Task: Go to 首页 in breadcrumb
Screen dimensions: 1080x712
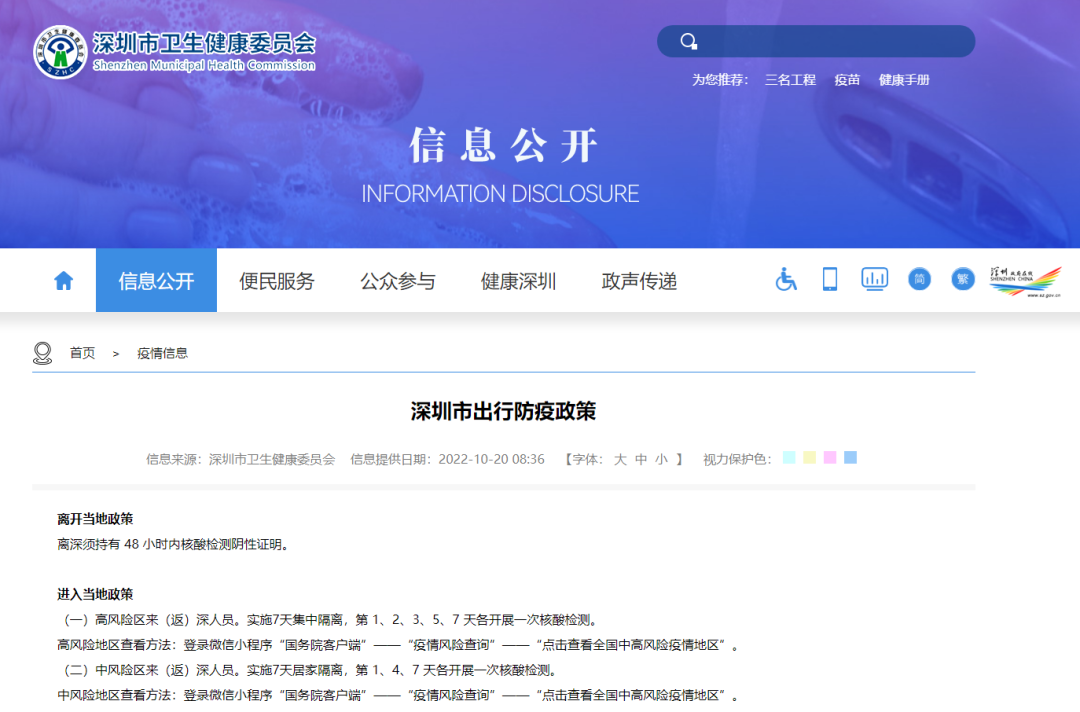Action: [x=83, y=353]
